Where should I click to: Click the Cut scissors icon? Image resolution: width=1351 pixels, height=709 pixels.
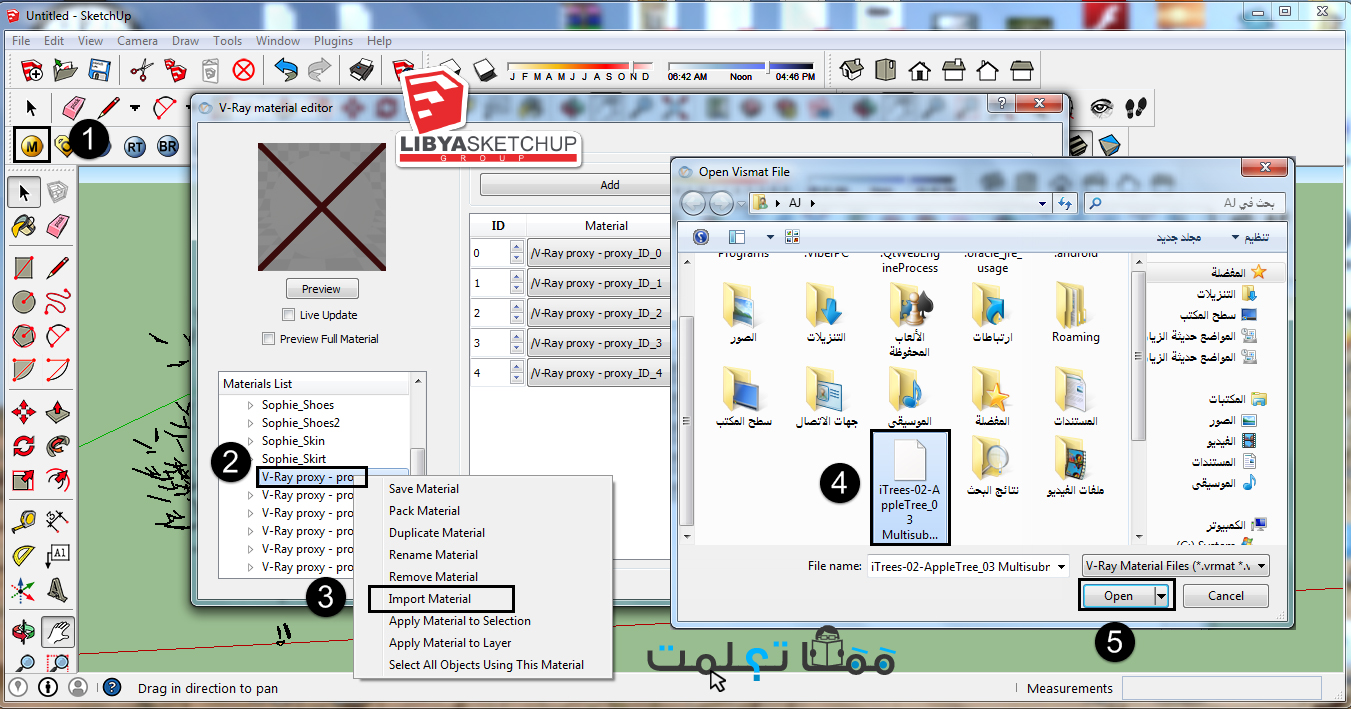click(141, 70)
